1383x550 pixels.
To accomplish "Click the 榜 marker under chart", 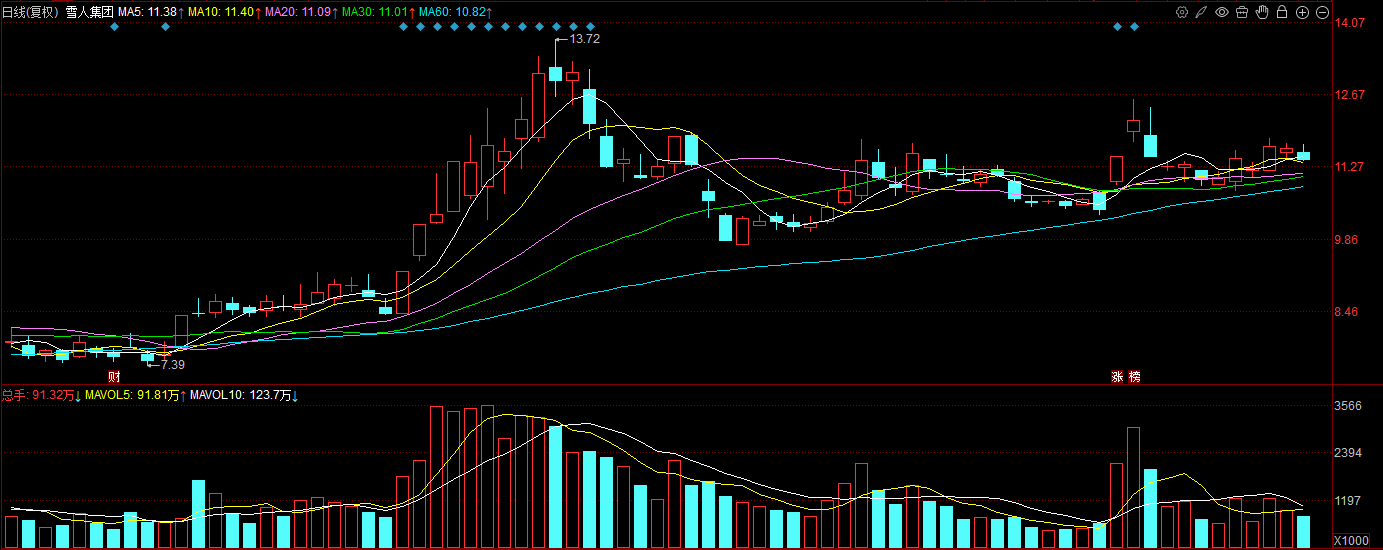I will pyautogui.click(x=1134, y=376).
